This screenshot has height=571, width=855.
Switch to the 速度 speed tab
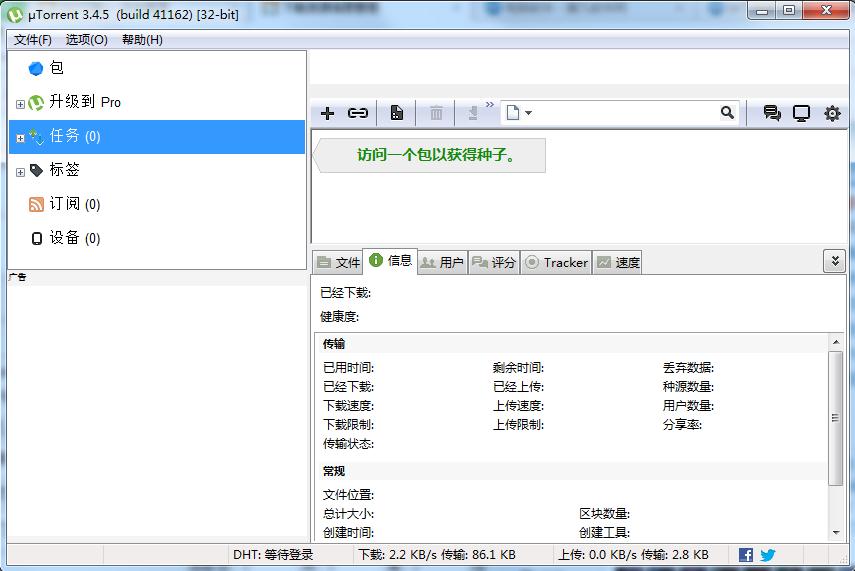click(617, 262)
